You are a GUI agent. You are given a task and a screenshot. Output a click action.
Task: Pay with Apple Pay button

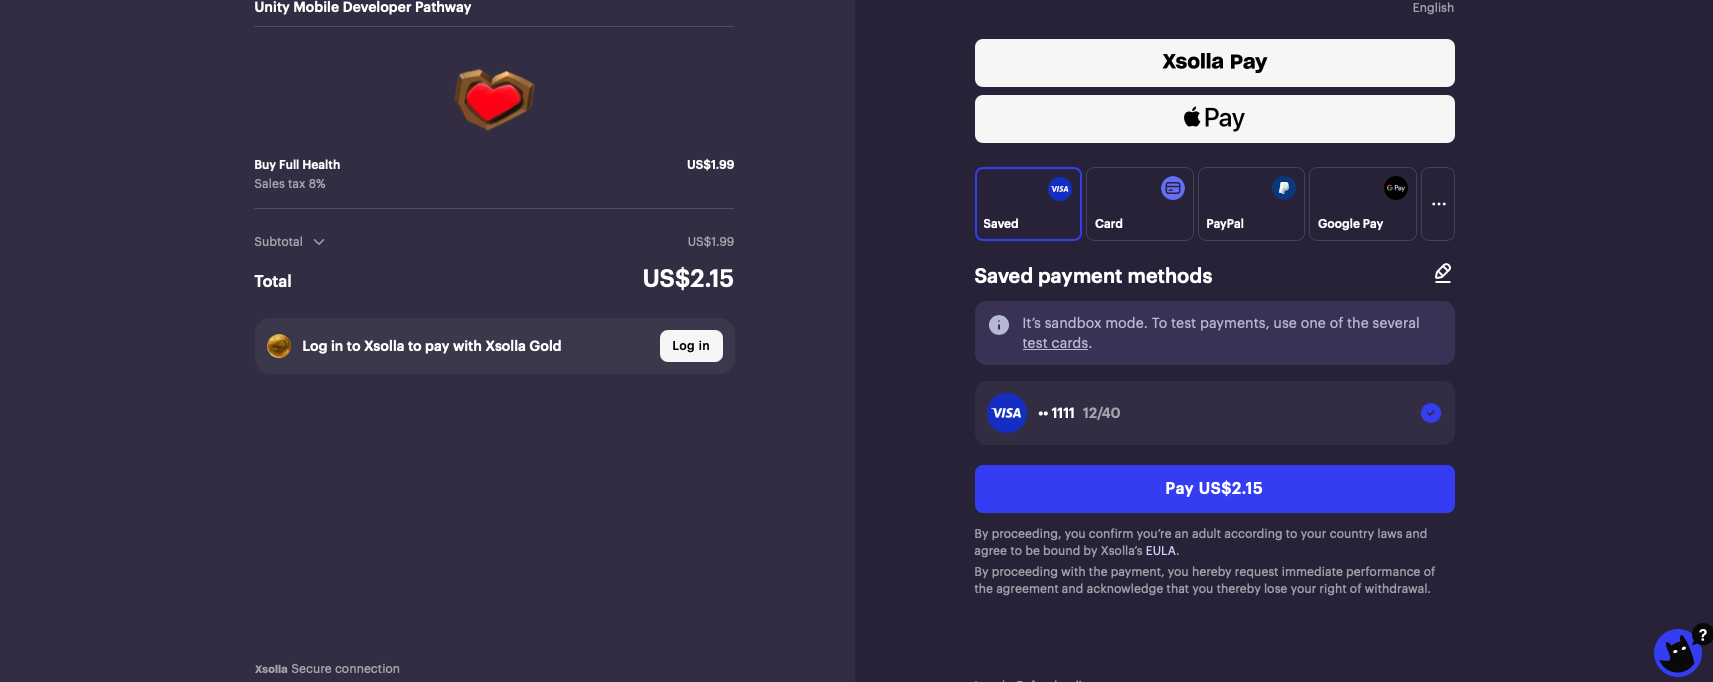[1214, 119]
